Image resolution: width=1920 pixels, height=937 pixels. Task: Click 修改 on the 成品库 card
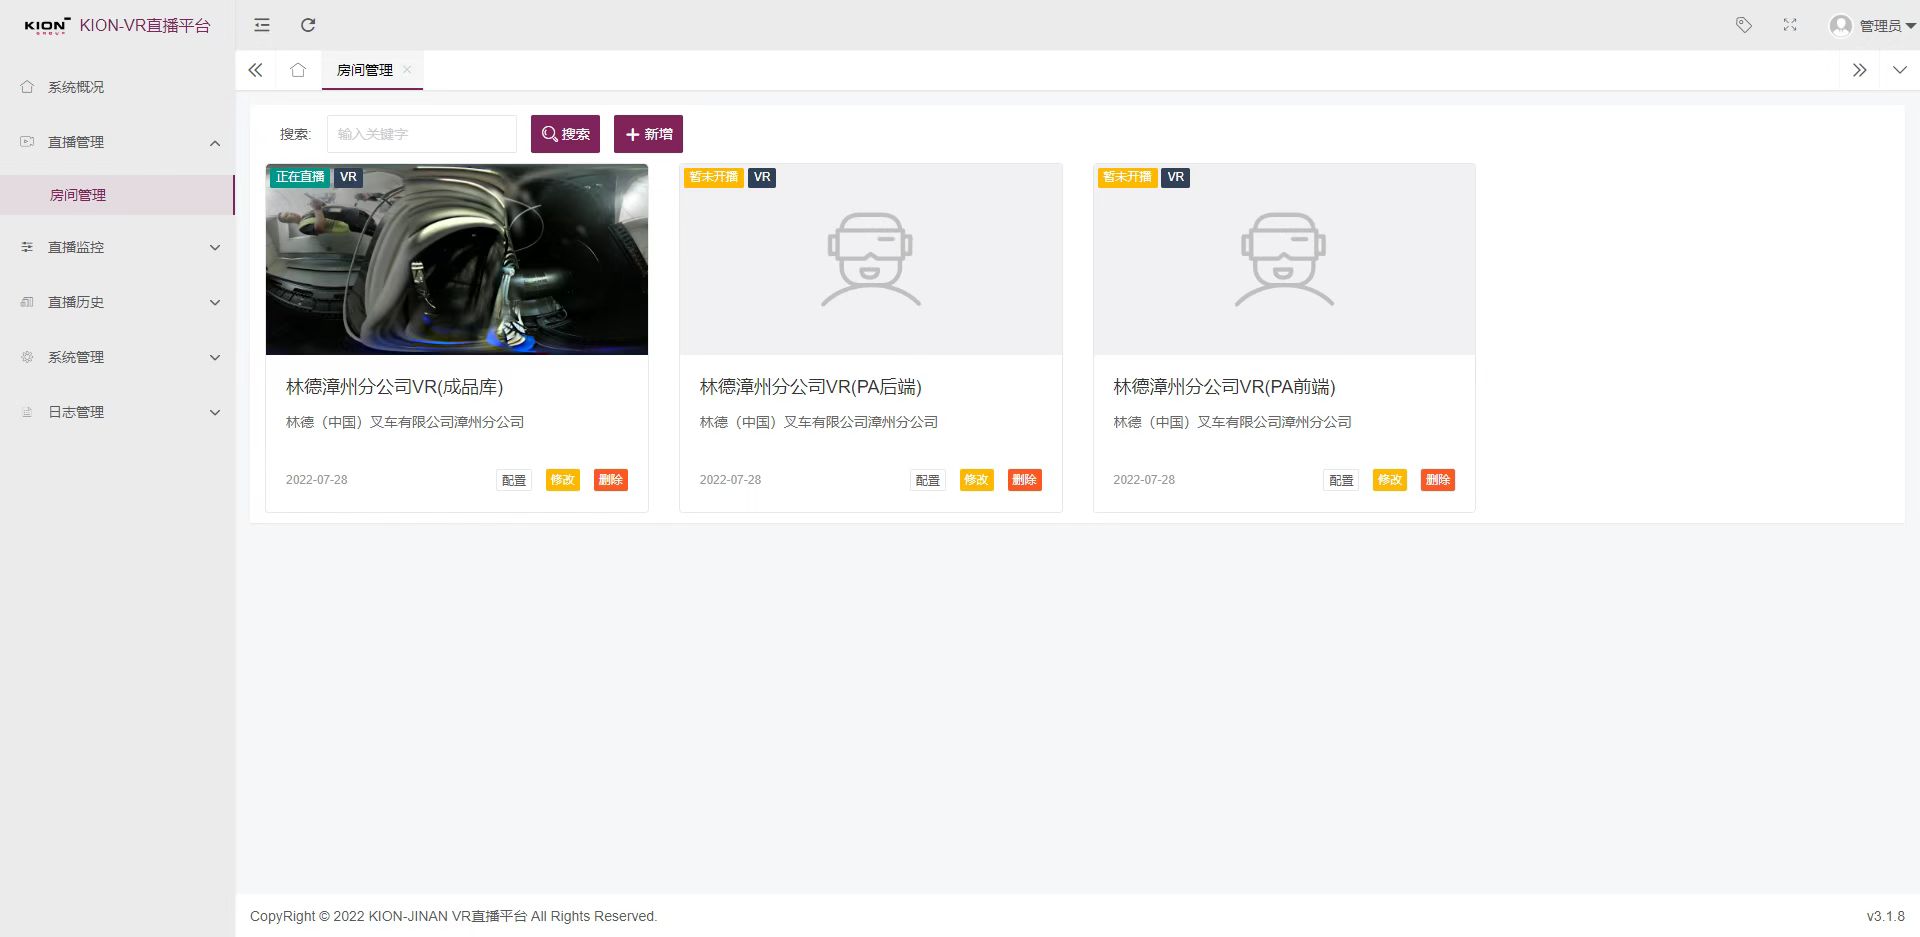pyautogui.click(x=563, y=480)
